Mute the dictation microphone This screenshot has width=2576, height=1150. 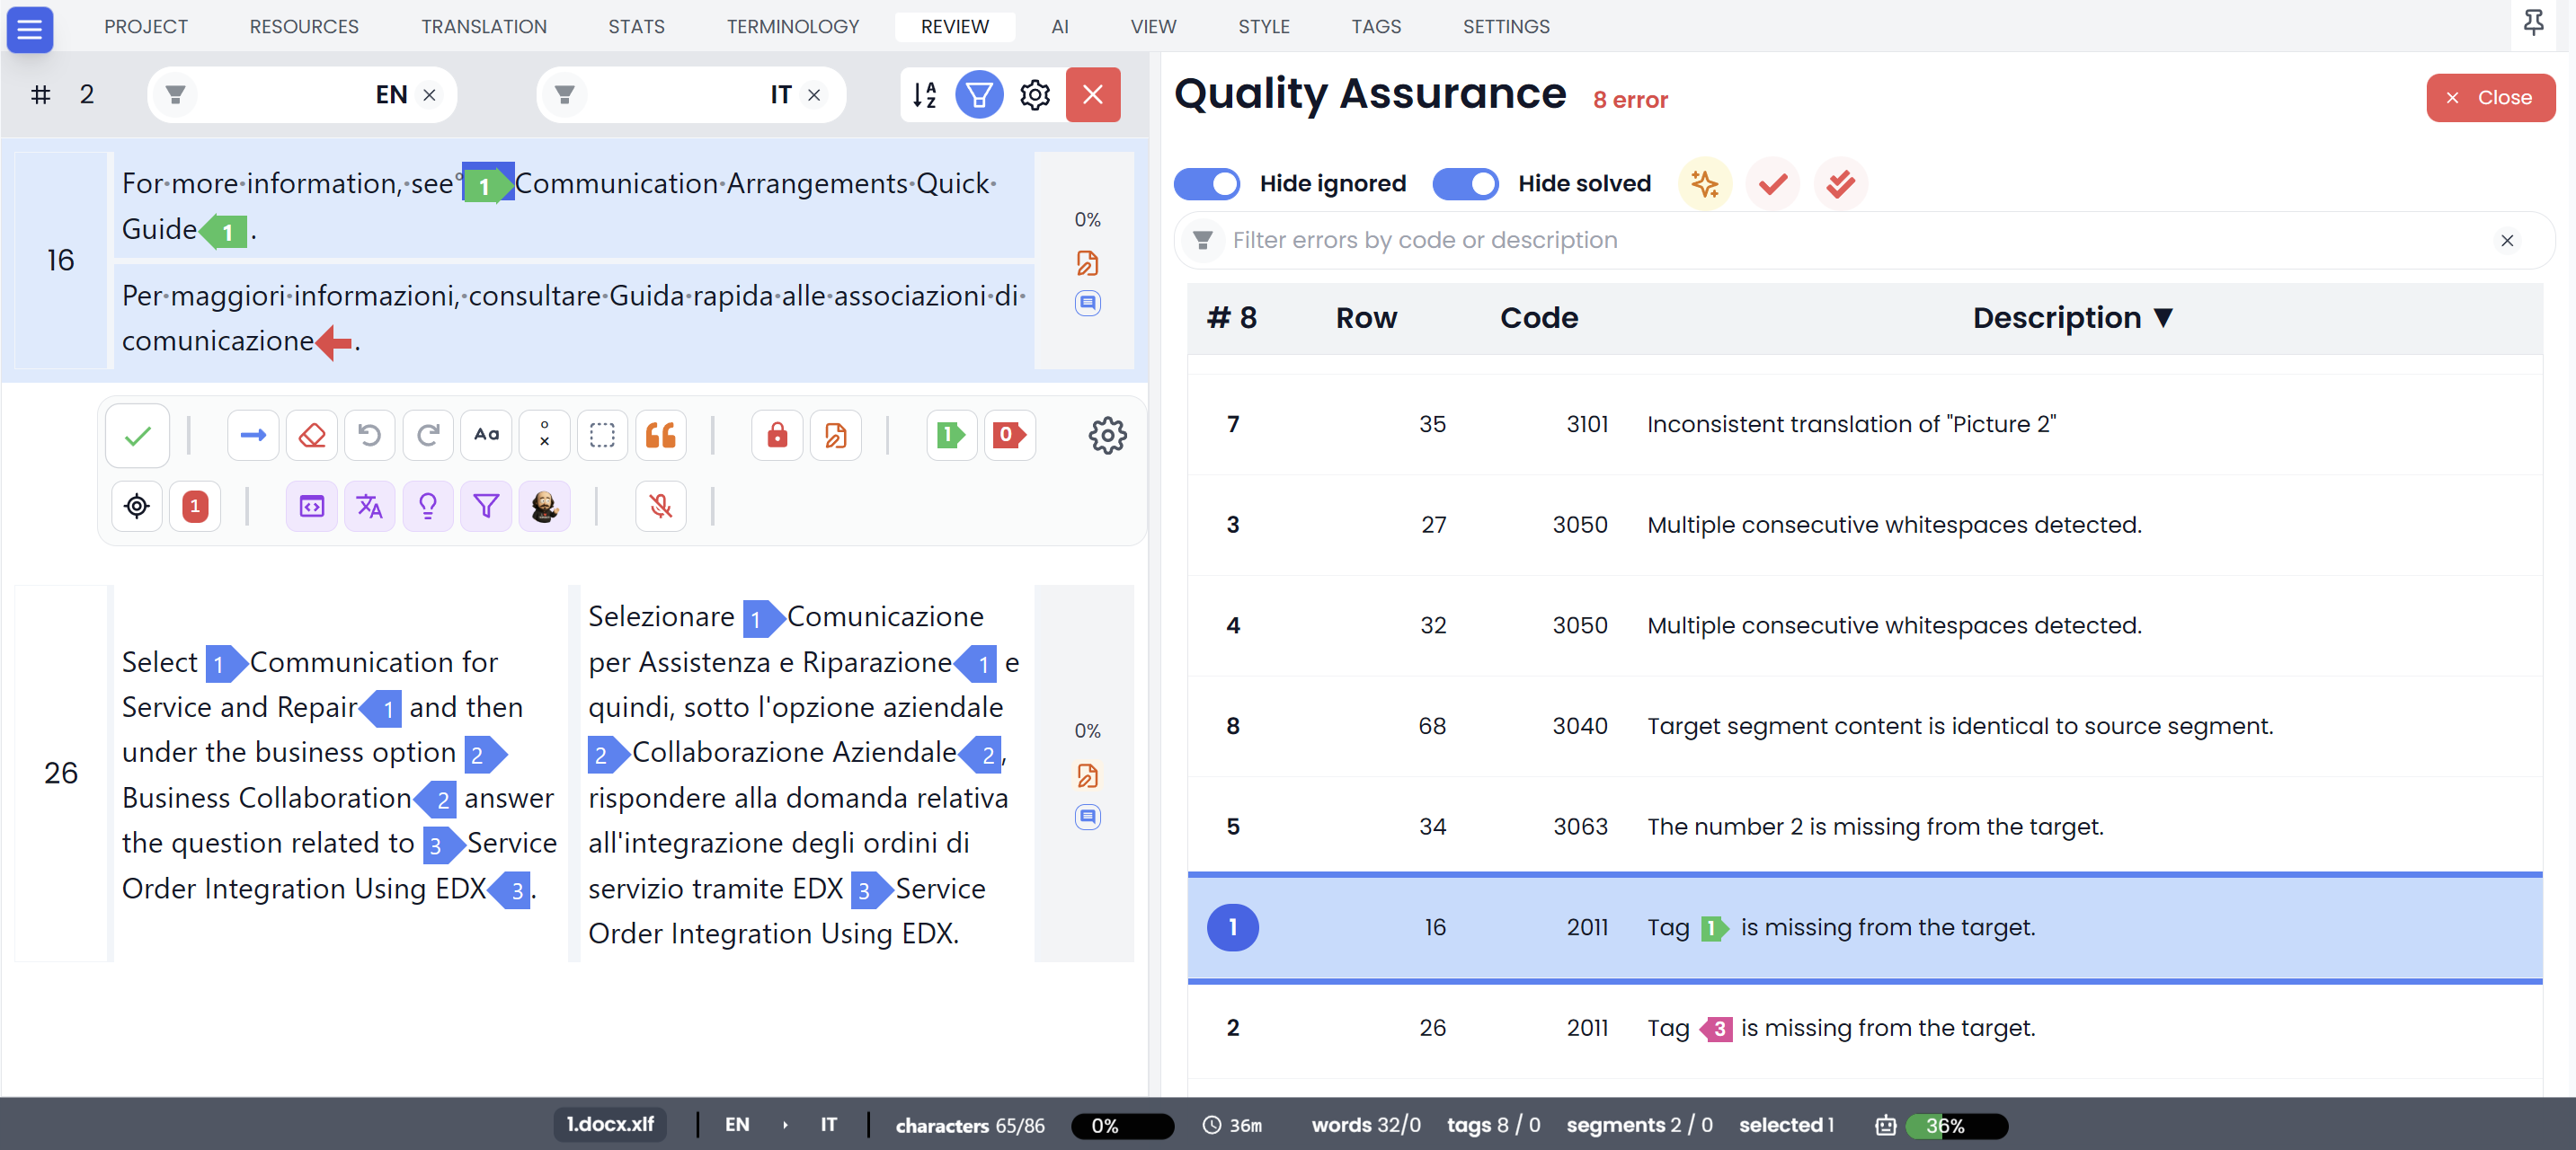click(x=660, y=507)
